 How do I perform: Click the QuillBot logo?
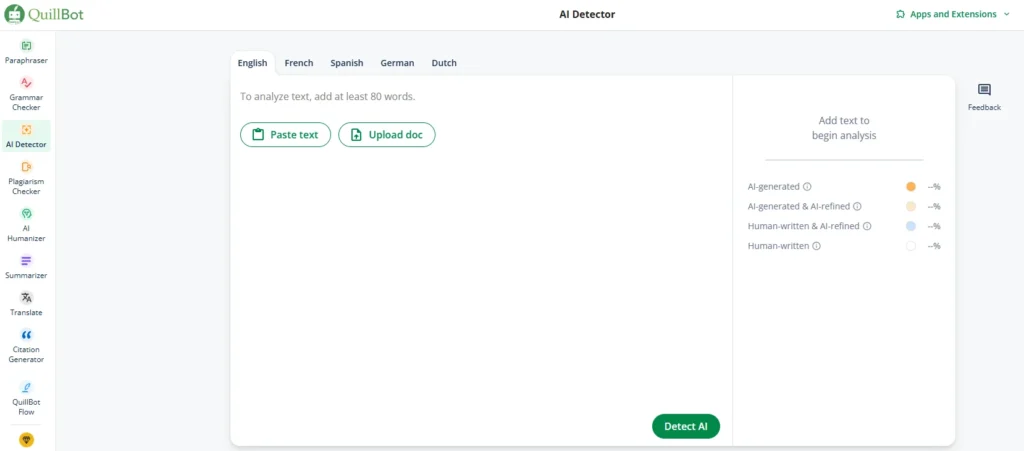click(x=44, y=14)
